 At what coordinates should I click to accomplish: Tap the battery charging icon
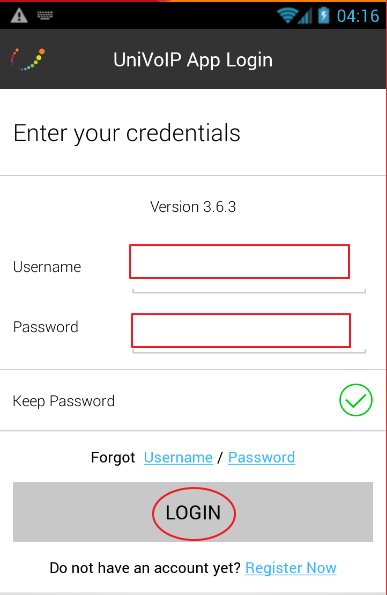[324, 16]
